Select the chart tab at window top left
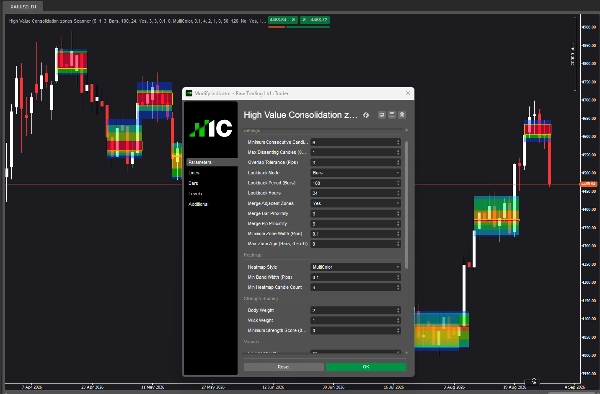 click(x=23, y=6)
